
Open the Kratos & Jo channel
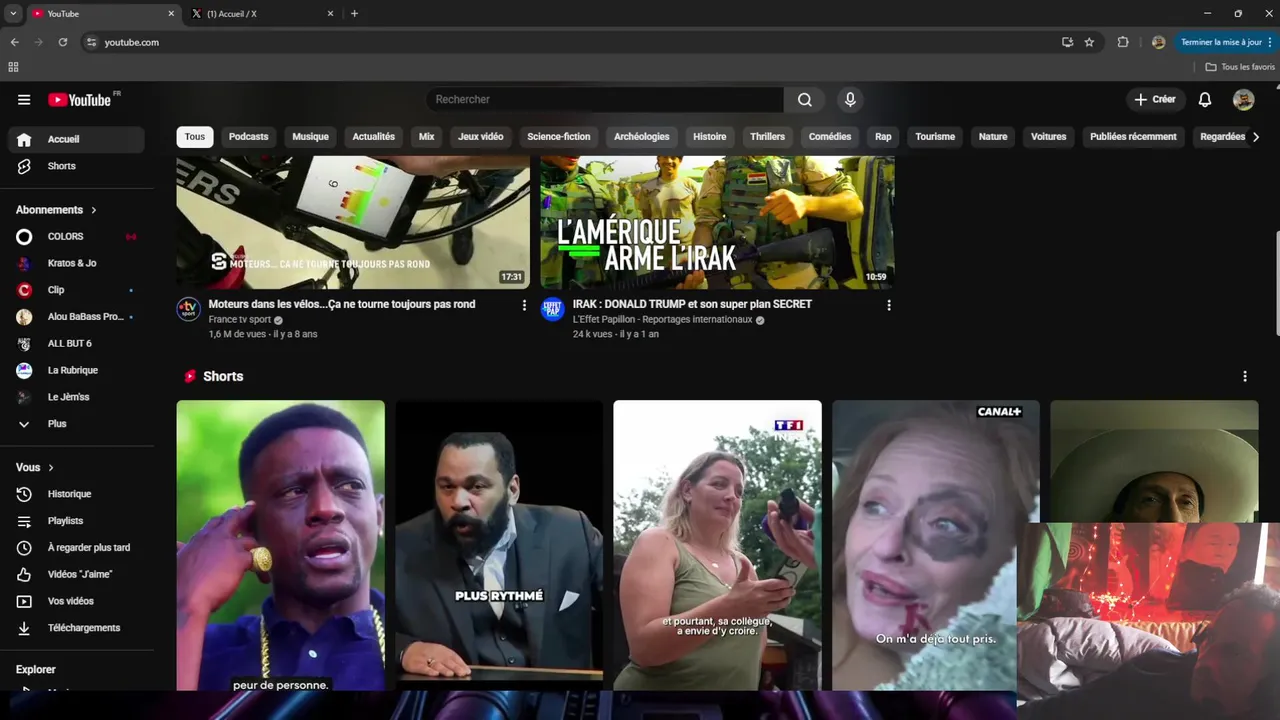[x=76, y=263]
